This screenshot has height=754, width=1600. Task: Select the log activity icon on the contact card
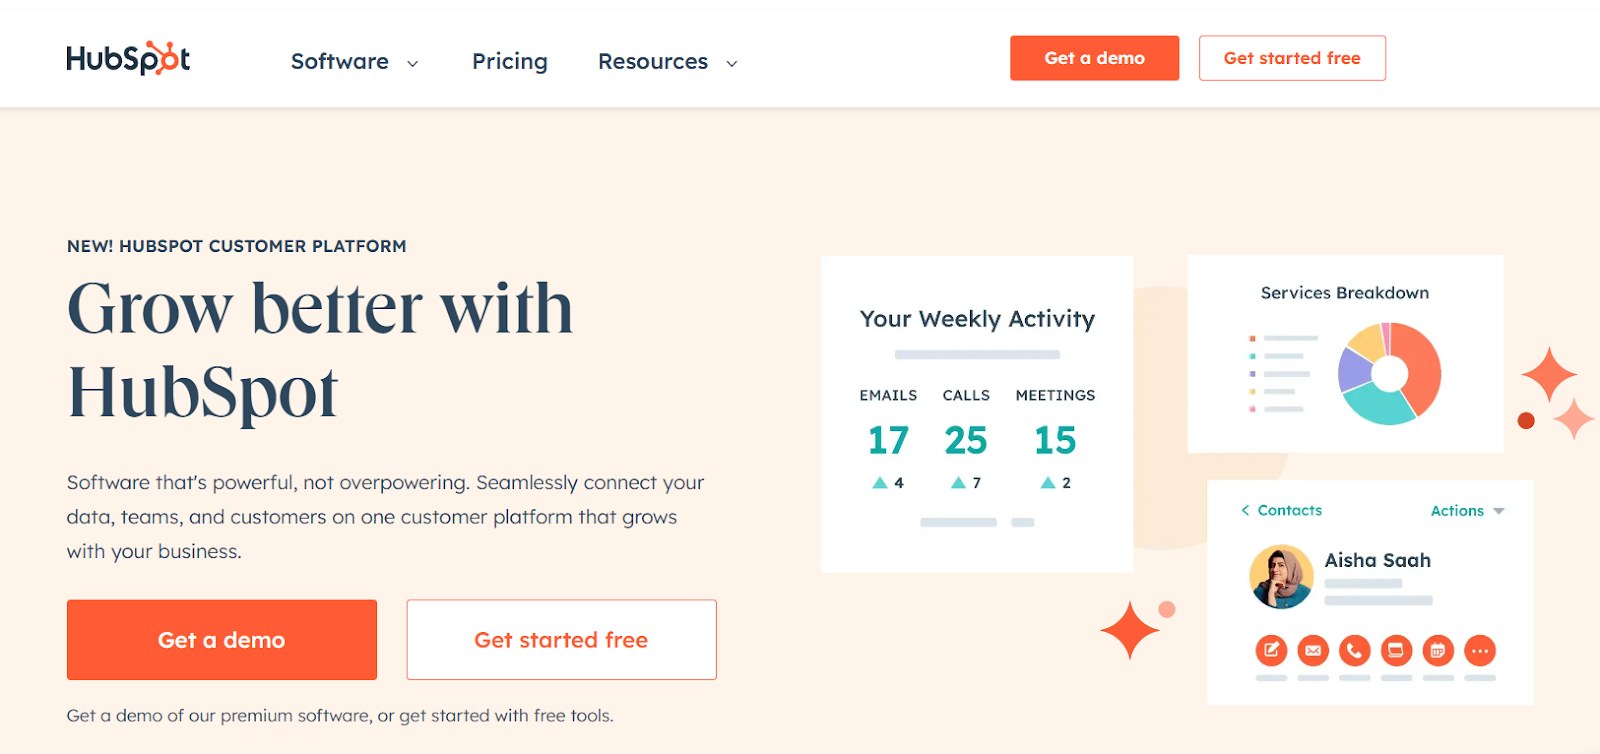1397,651
